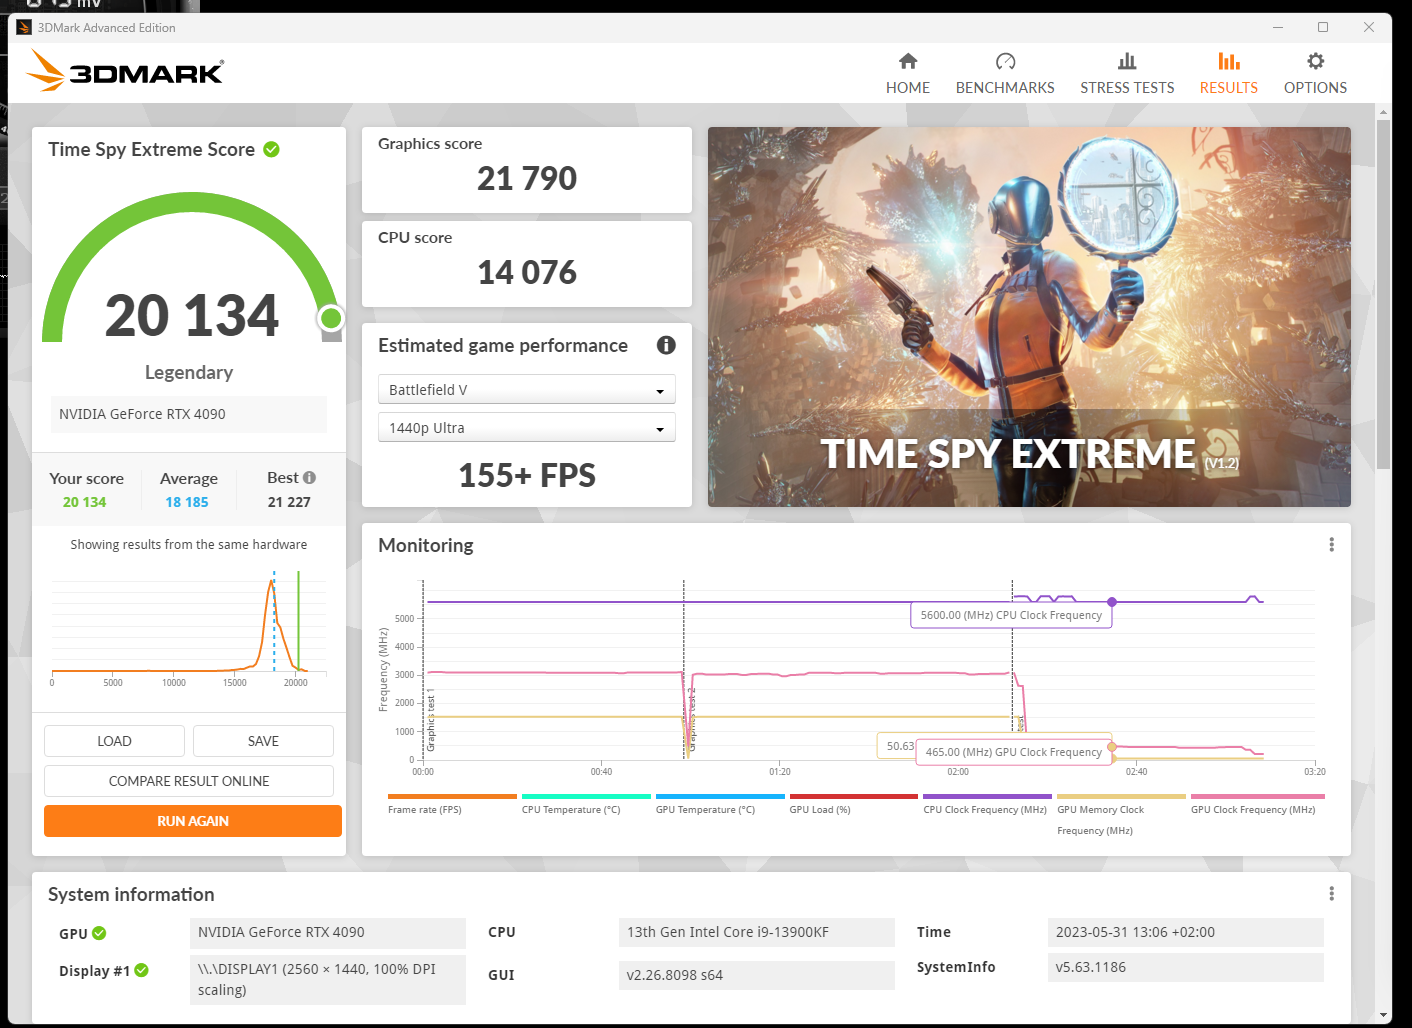Click the BENCHMARKS menu label
Screen dimensions: 1412x1028
tap(1005, 88)
